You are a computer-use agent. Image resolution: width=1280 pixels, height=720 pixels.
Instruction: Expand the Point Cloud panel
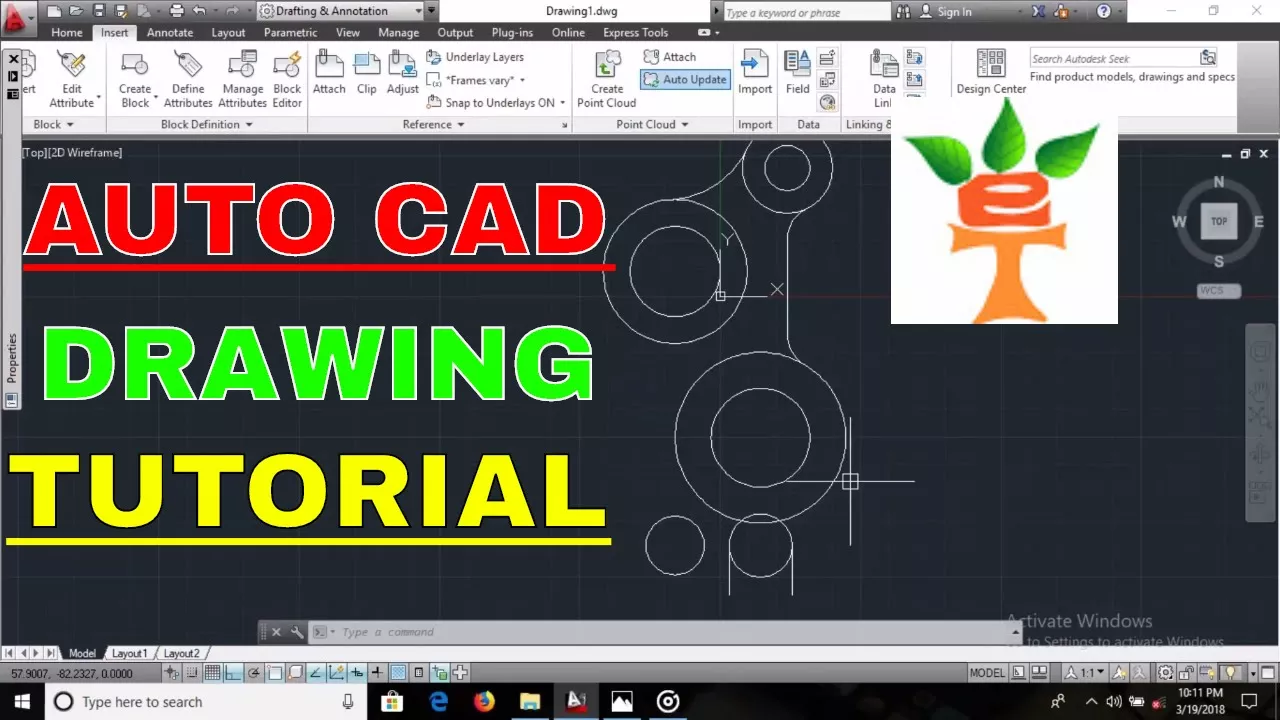pos(653,124)
